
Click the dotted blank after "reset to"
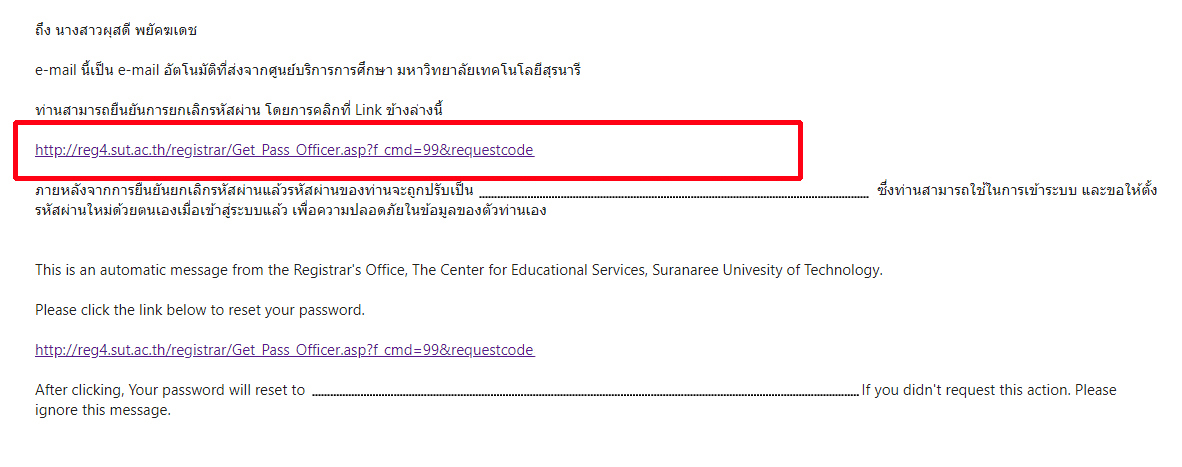click(x=585, y=392)
